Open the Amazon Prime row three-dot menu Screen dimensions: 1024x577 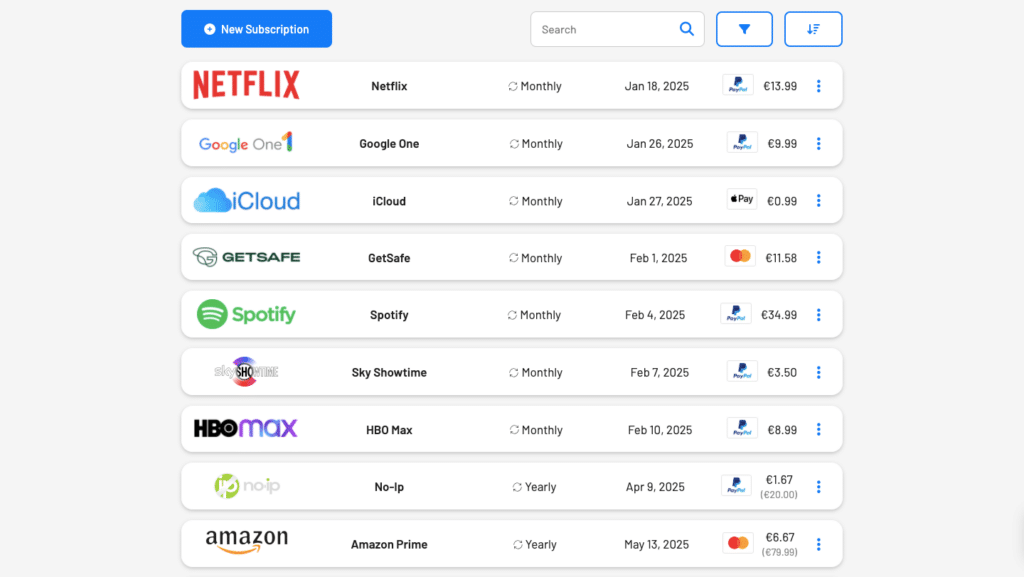(818, 544)
